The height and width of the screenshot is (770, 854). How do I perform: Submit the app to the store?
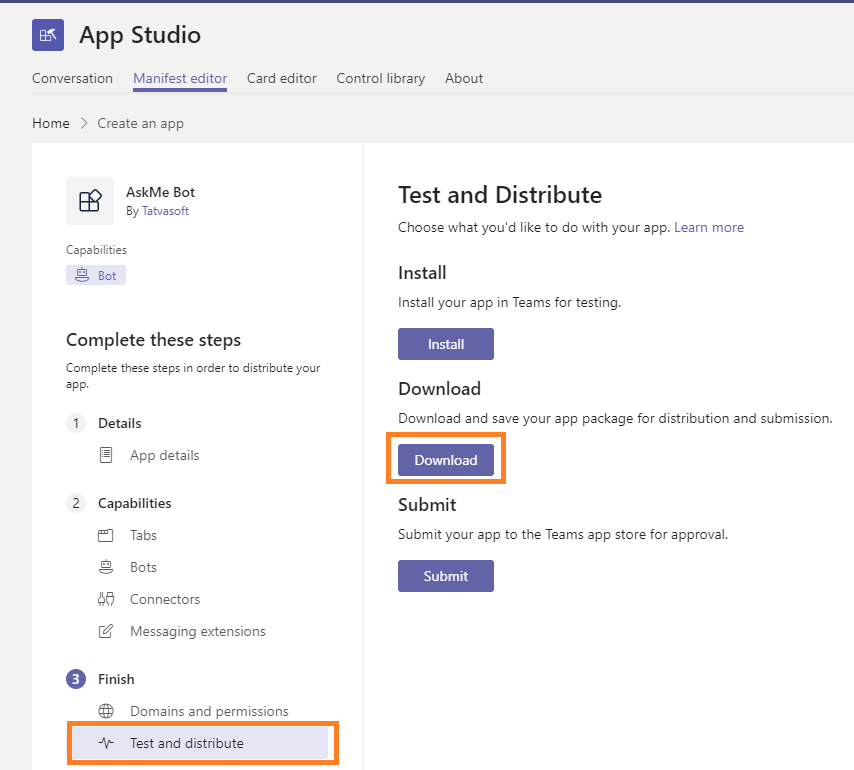[446, 576]
